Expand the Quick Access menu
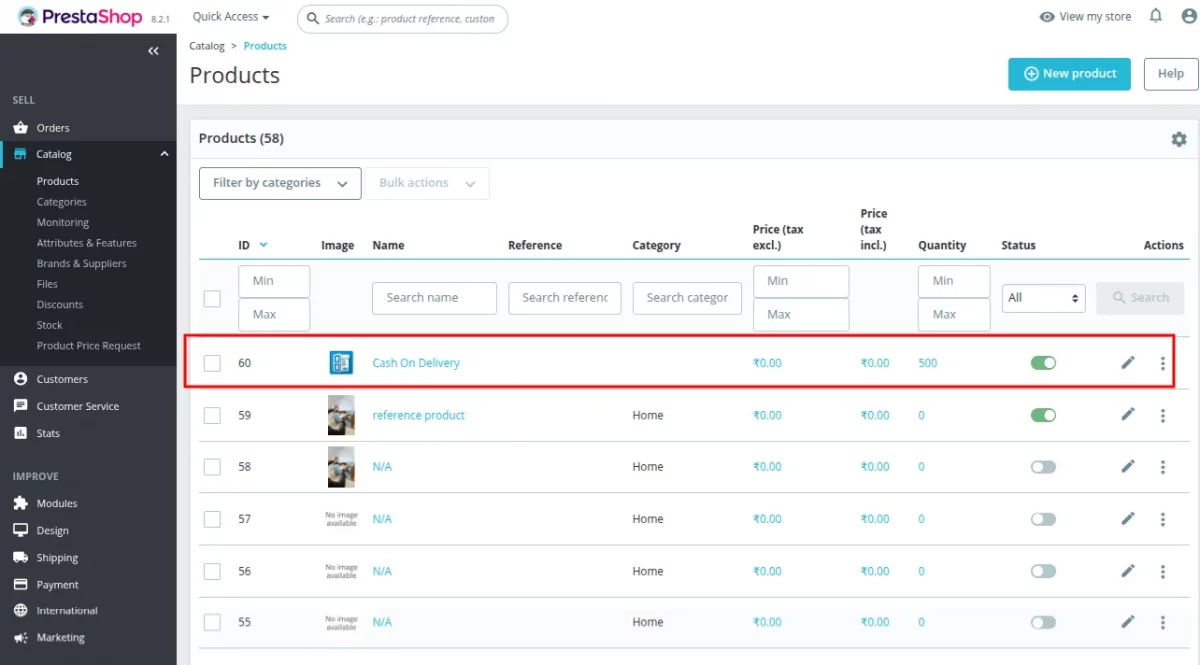The height and width of the screenshot is (665, 1200). (x=231, y=17)
